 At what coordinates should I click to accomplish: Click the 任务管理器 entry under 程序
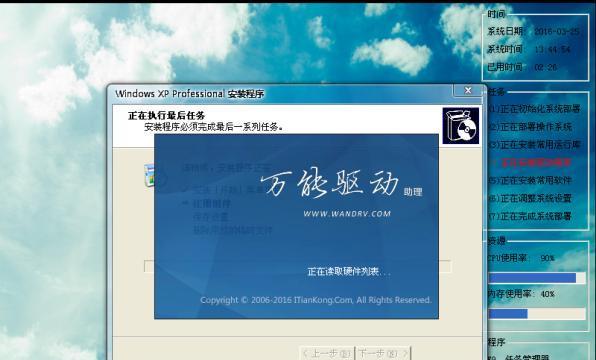click(528, 357)
